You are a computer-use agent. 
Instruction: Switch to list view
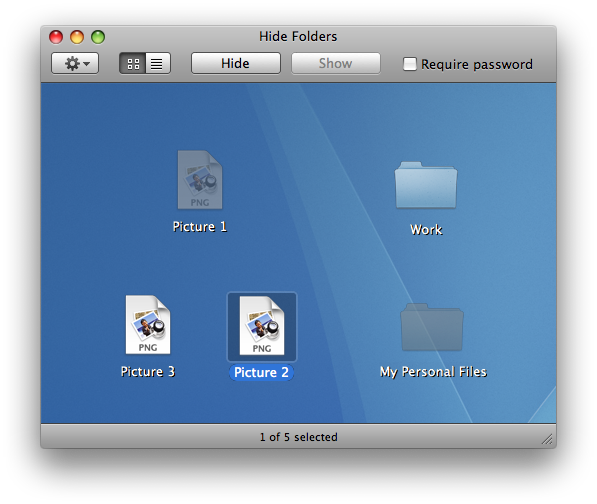tap(158, 63)
